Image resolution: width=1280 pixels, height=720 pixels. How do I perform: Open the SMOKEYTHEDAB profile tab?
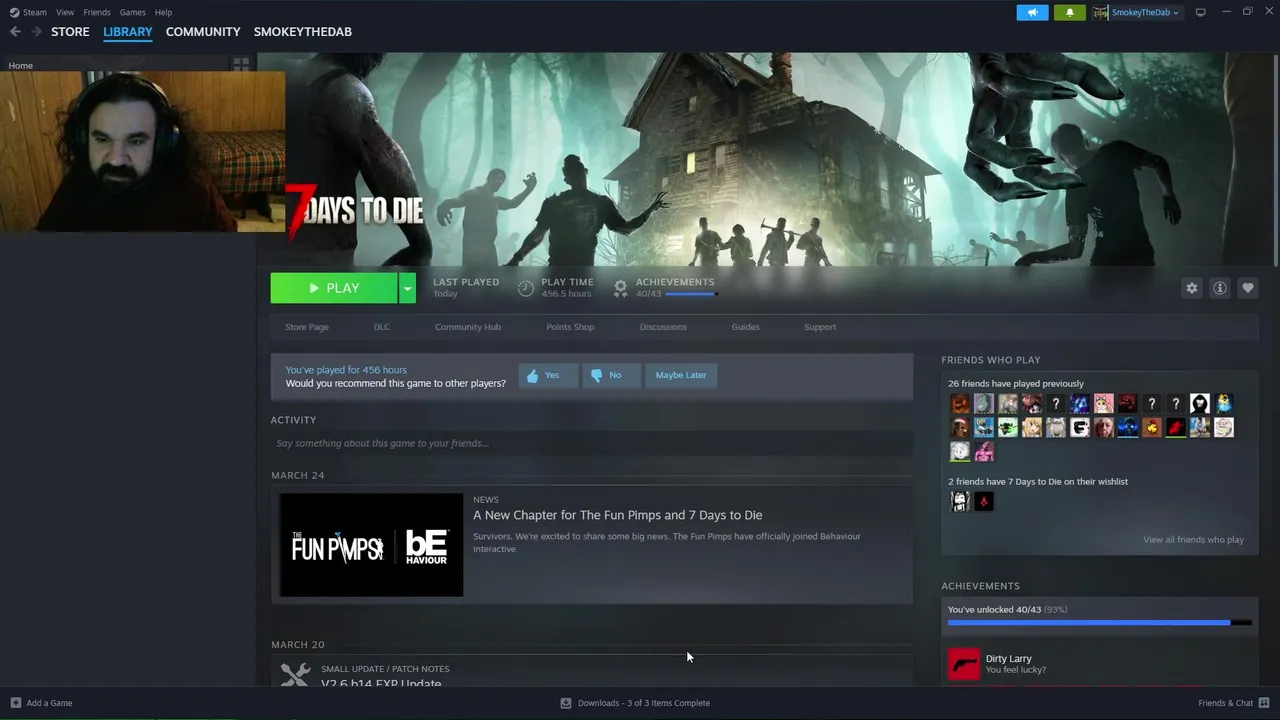pyautogui.click(x=303, y=32)
